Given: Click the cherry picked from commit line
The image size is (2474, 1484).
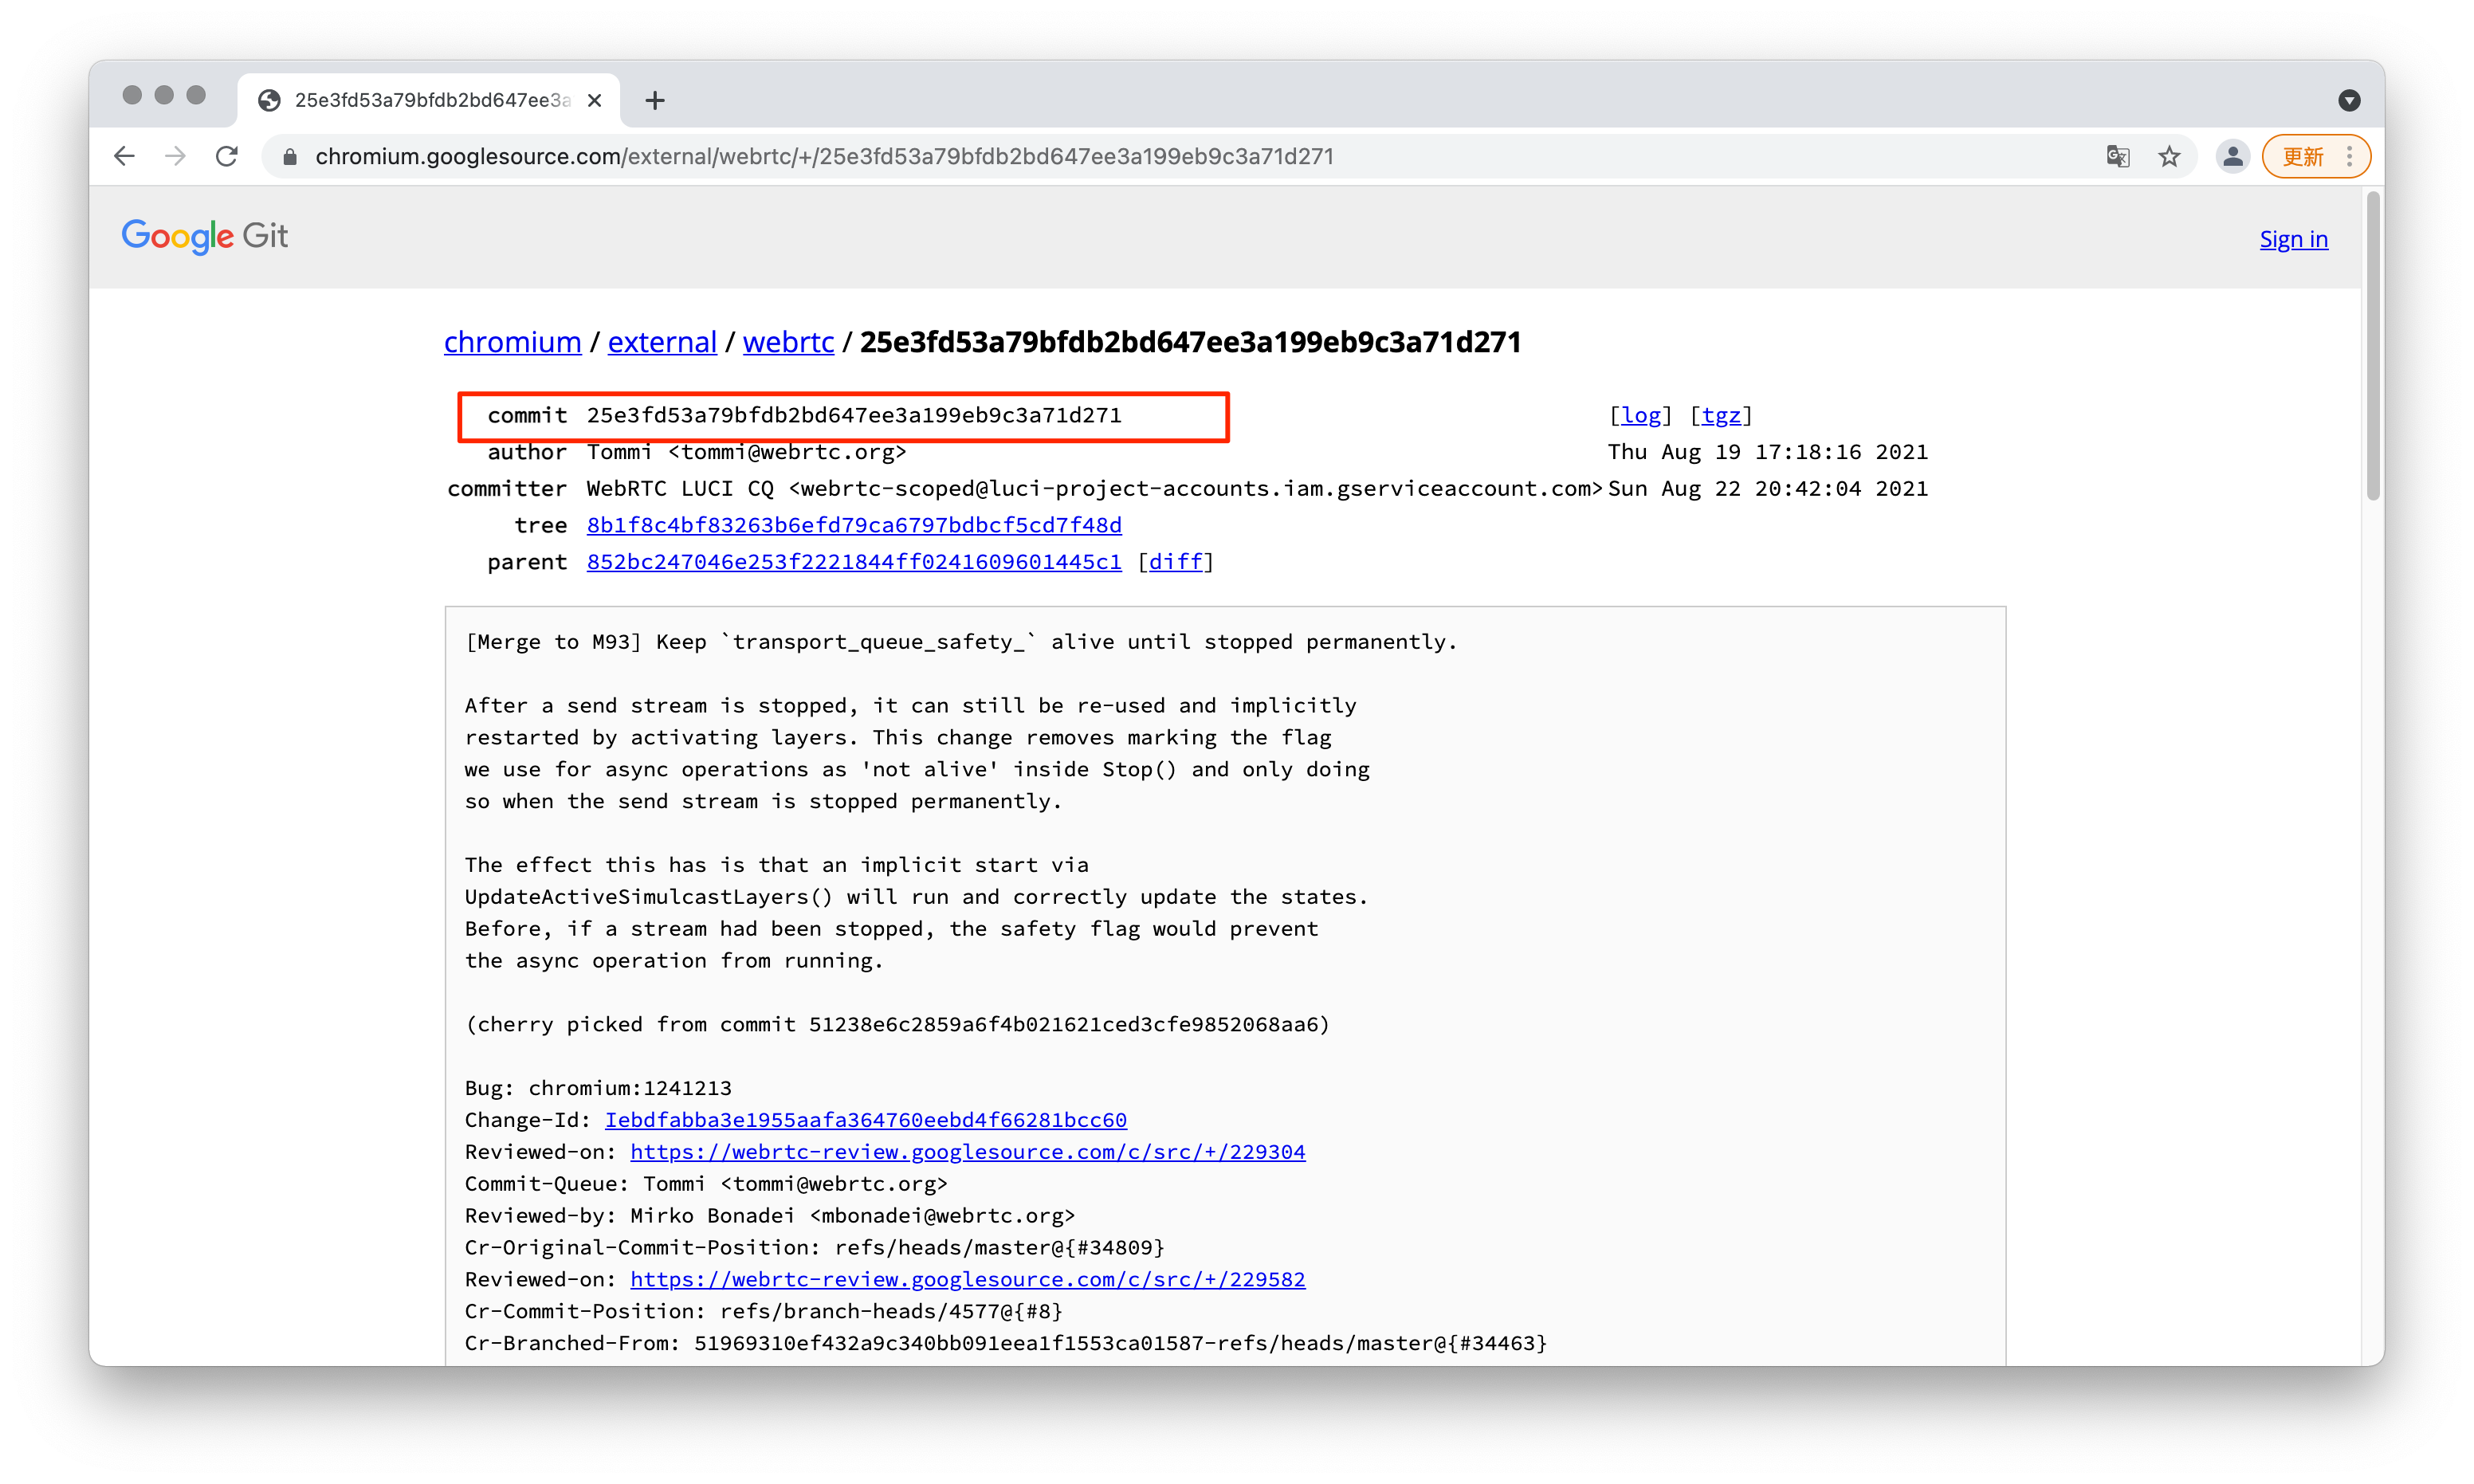Looking at the screenshot, I should tap(897, 1024).
